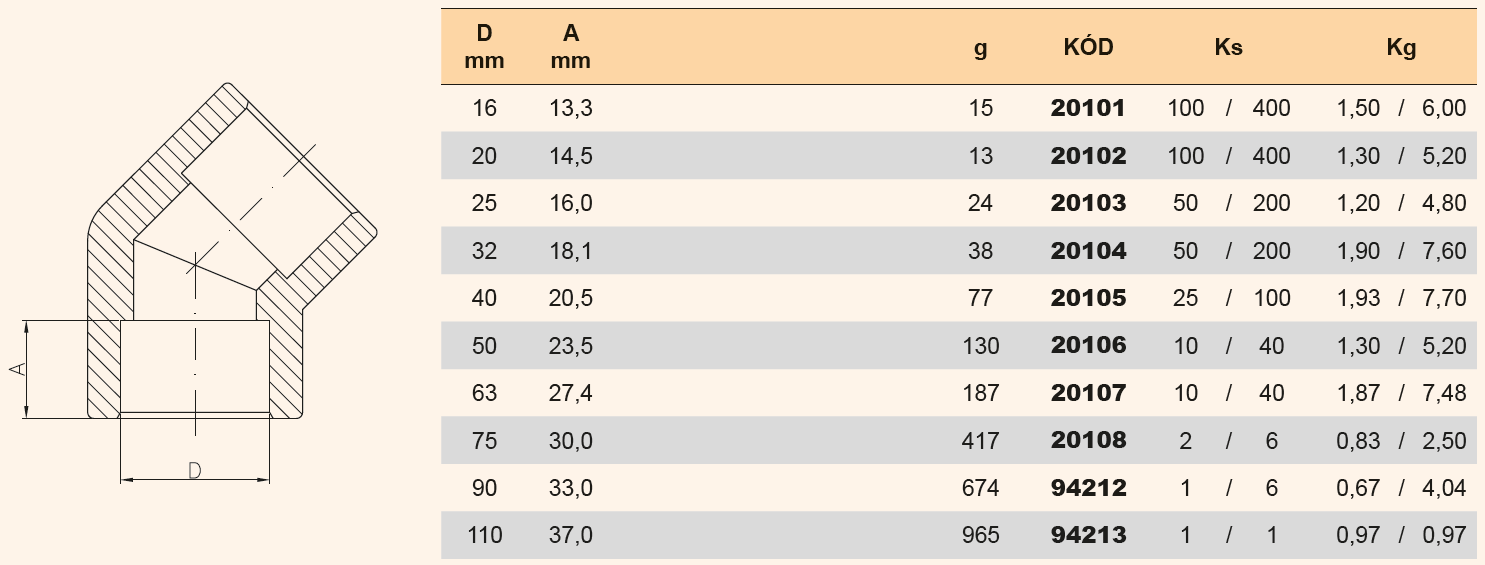
Task: Click product code 20107
Action: coord(1088,393)
